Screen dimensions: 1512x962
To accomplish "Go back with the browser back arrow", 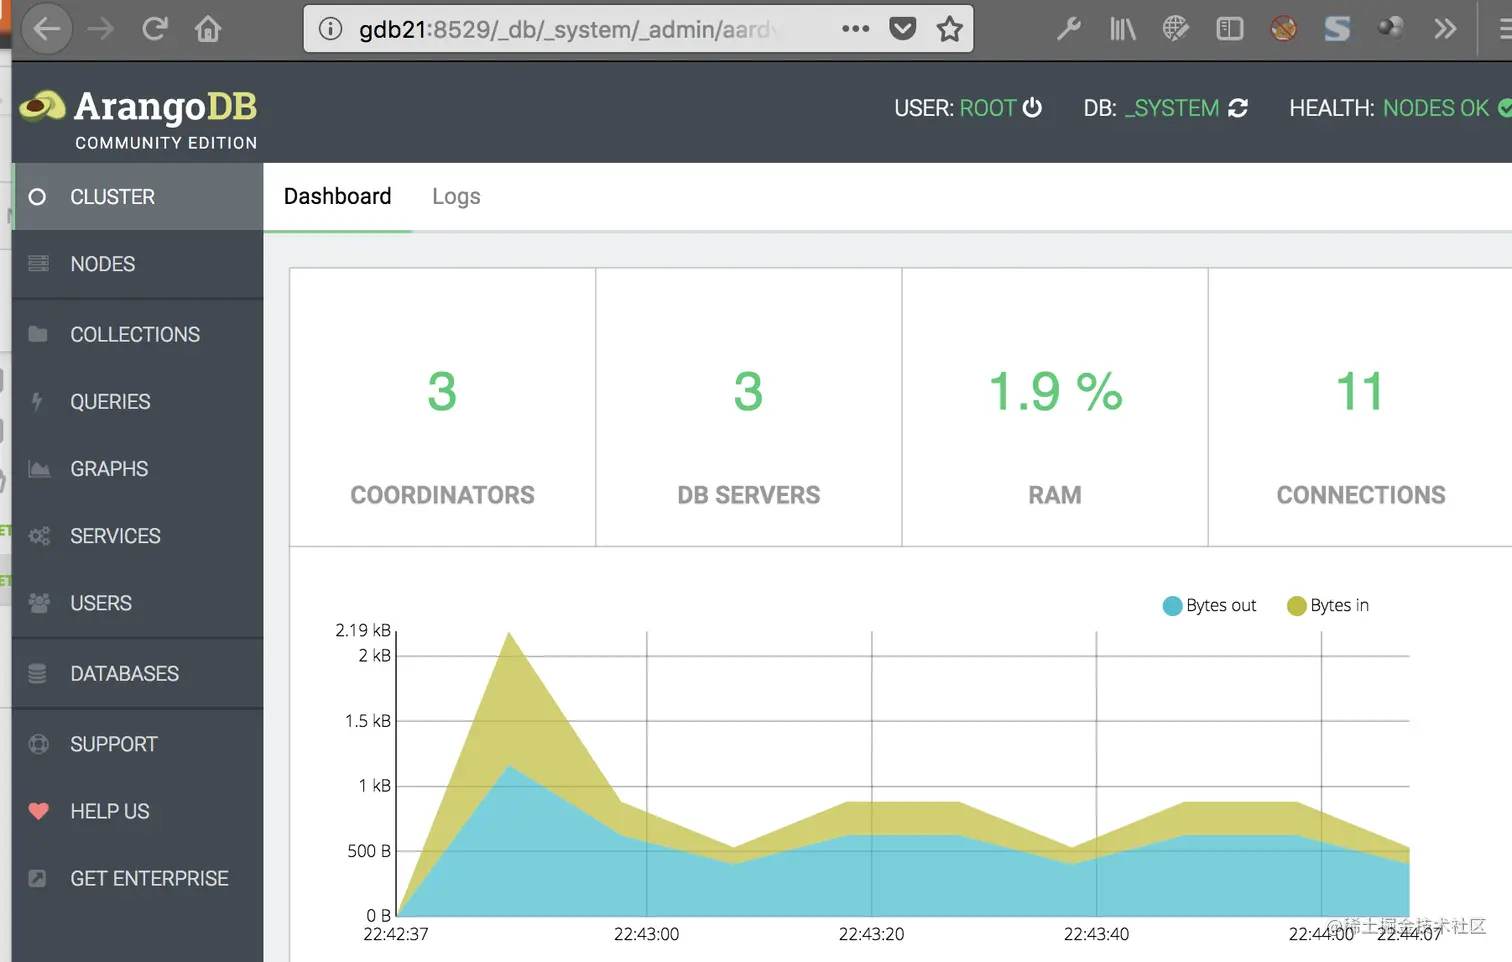I will tap(47, 28).
